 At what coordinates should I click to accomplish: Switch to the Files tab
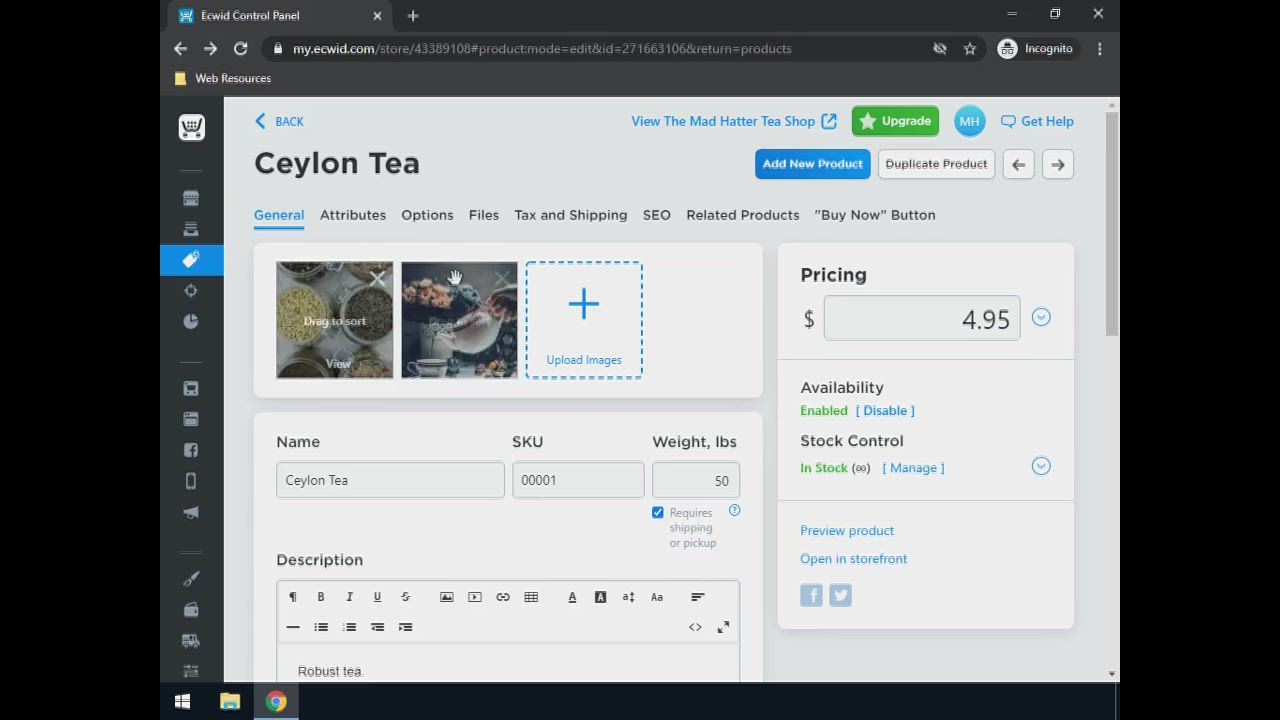(484, 215)
